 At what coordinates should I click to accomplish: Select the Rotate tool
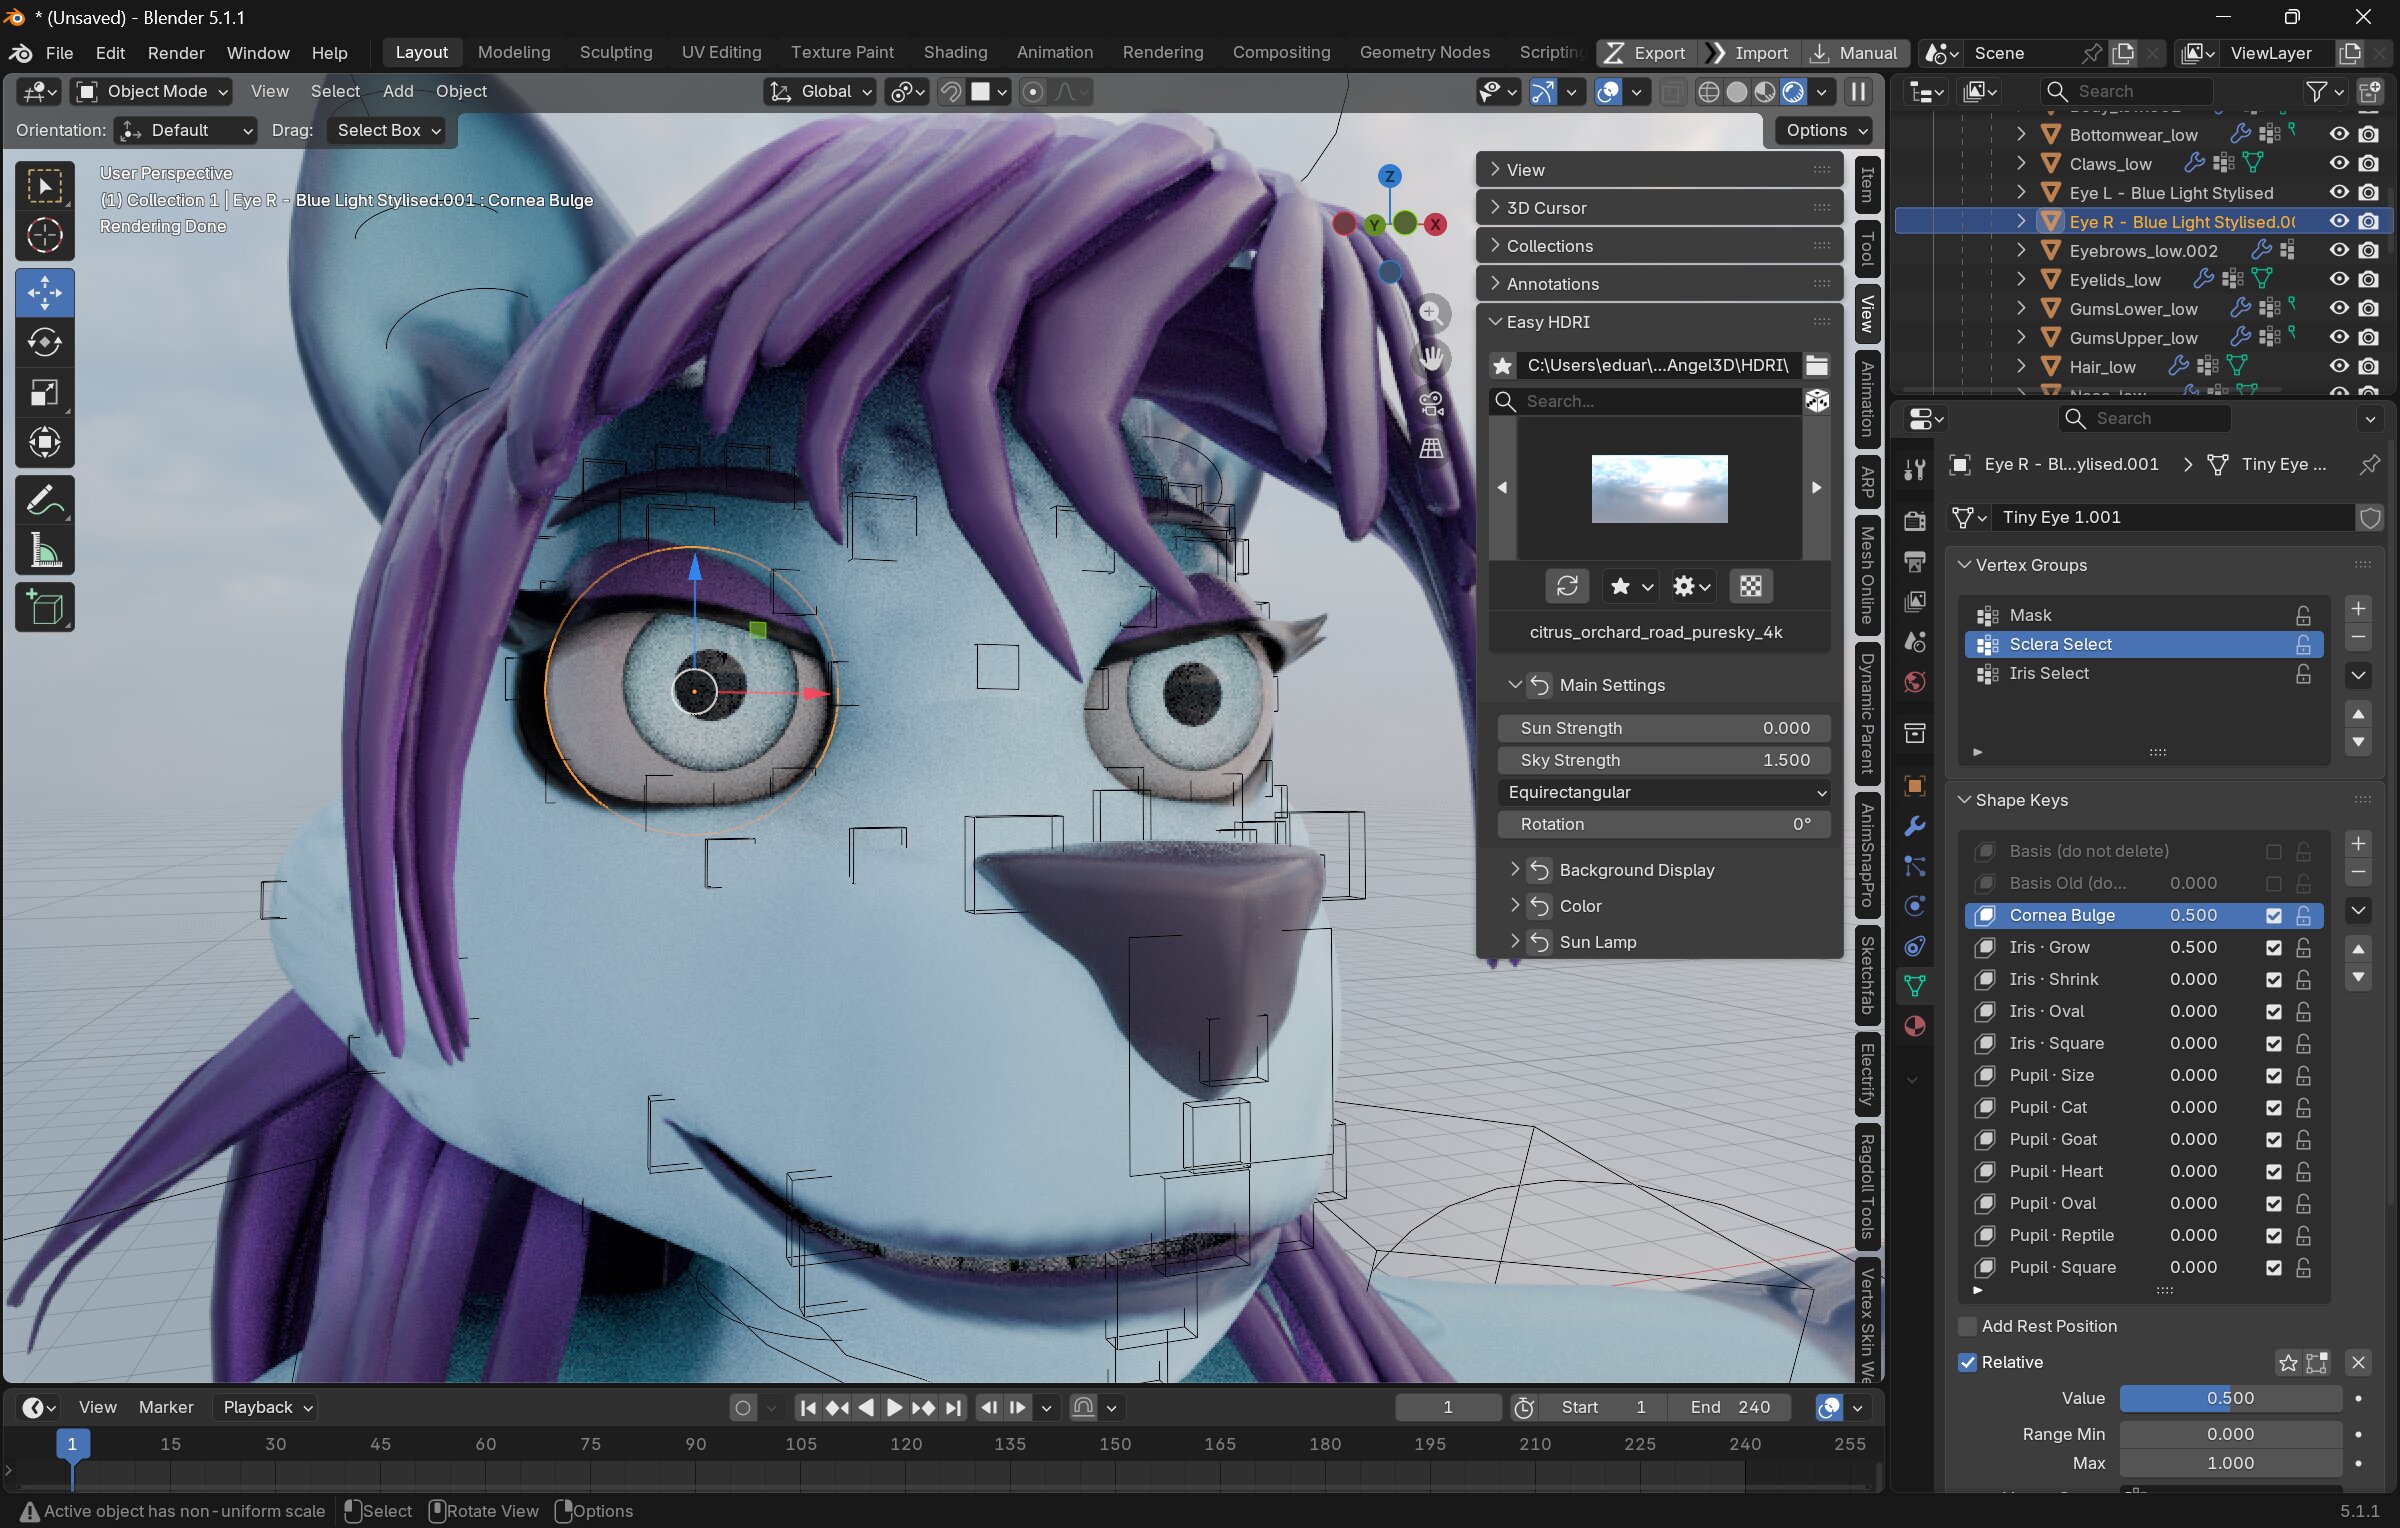(44, 342)
